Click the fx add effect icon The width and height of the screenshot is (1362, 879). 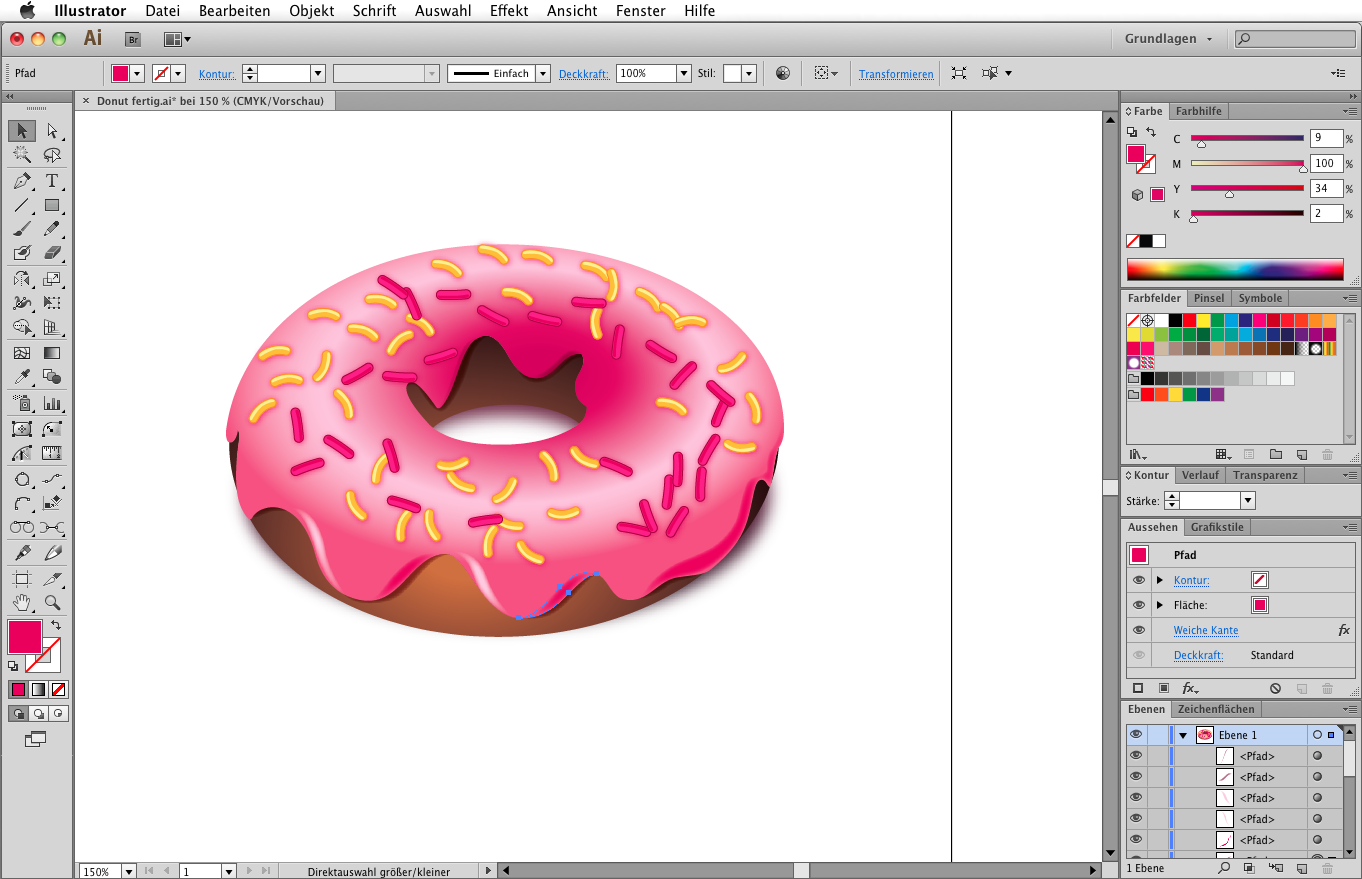1190,689
